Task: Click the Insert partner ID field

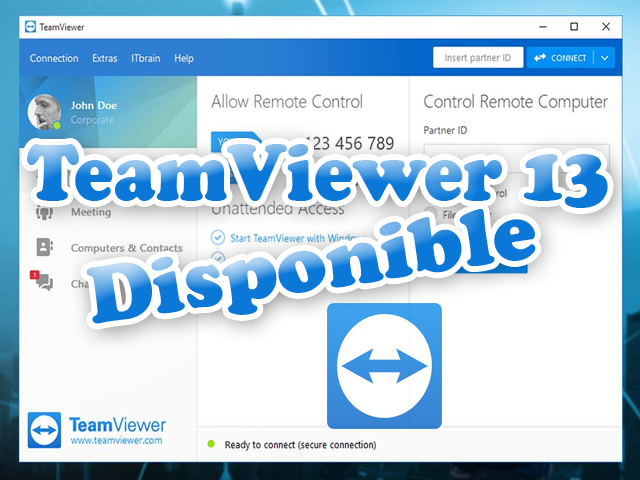Action: tap(478, 58)
